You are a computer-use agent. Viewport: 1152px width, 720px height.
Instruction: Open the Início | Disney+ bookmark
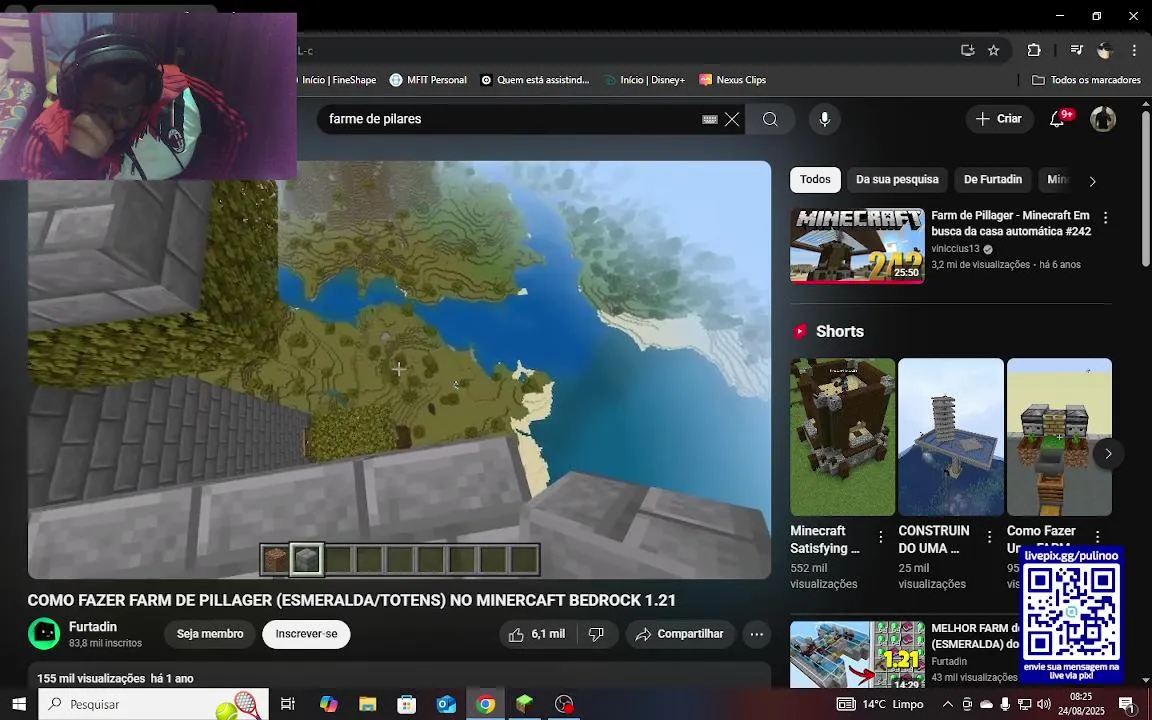pos(644,79)
